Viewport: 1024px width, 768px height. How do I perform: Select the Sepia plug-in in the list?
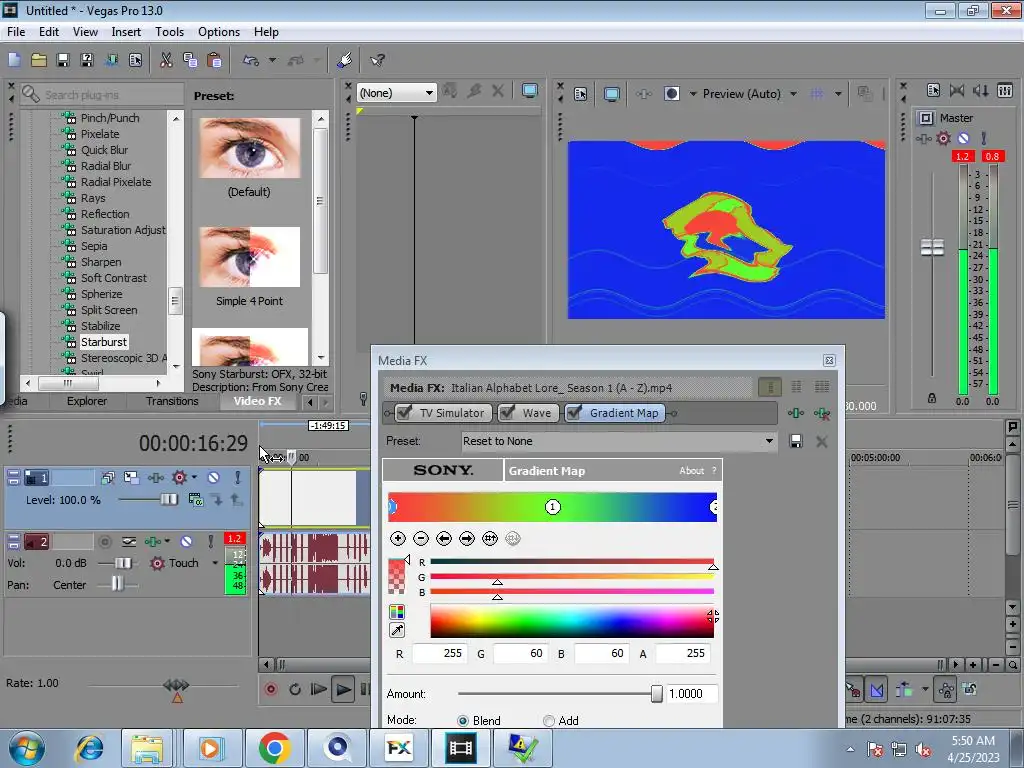[x=94, y=246]
